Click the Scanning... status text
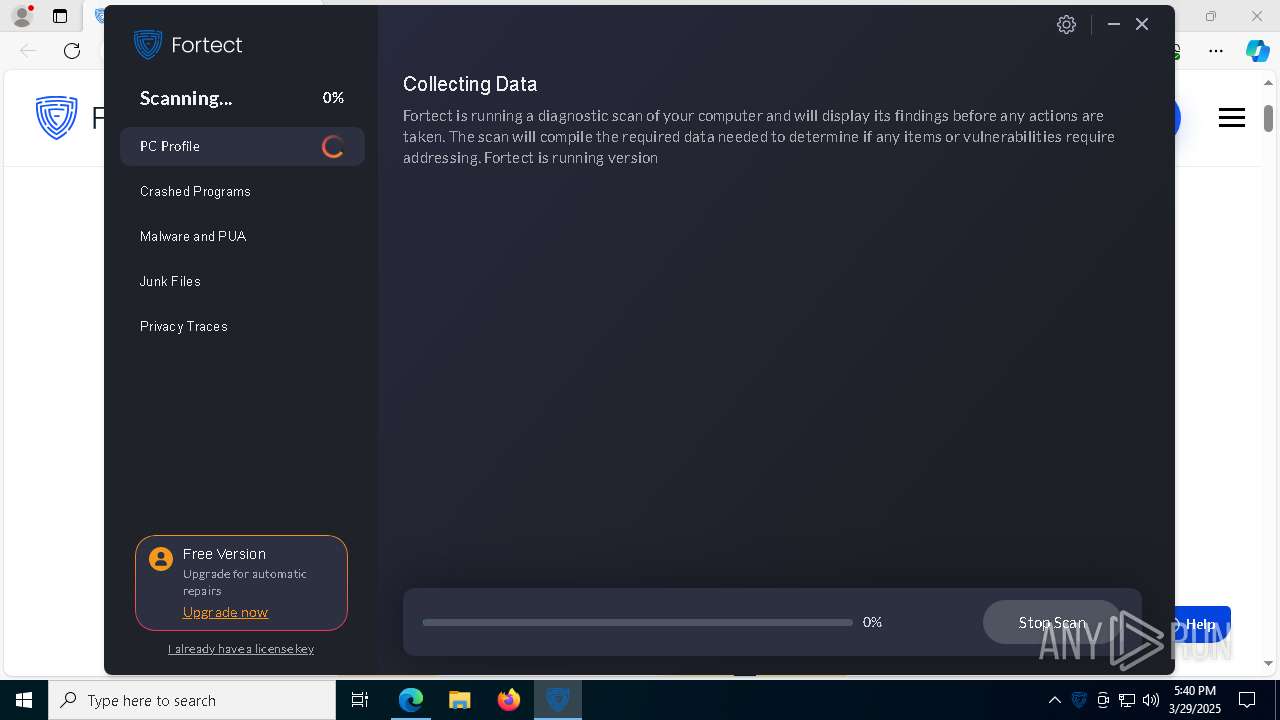This screenshot has width=1280, height=720. click(x=186, y=98)
